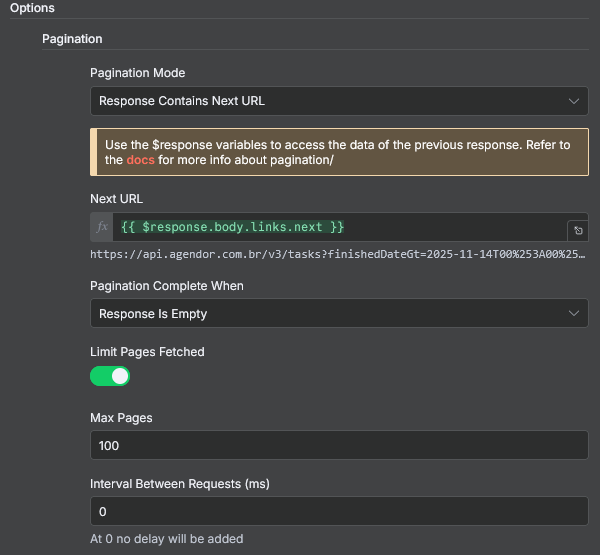Click the yellow $response variables notice
This screenshot has width=600, height=555.
[x=338, y=152]
